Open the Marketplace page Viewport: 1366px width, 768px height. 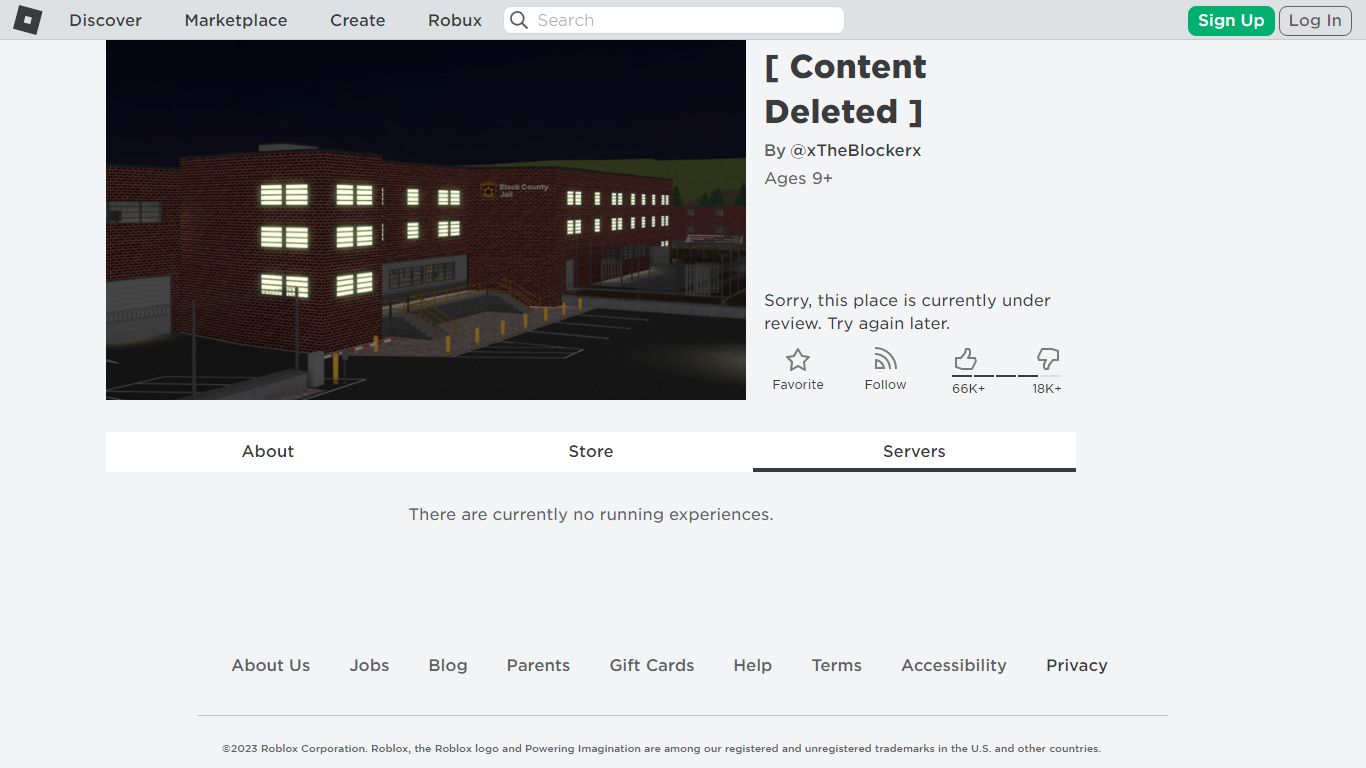click(x=236, y=20)
